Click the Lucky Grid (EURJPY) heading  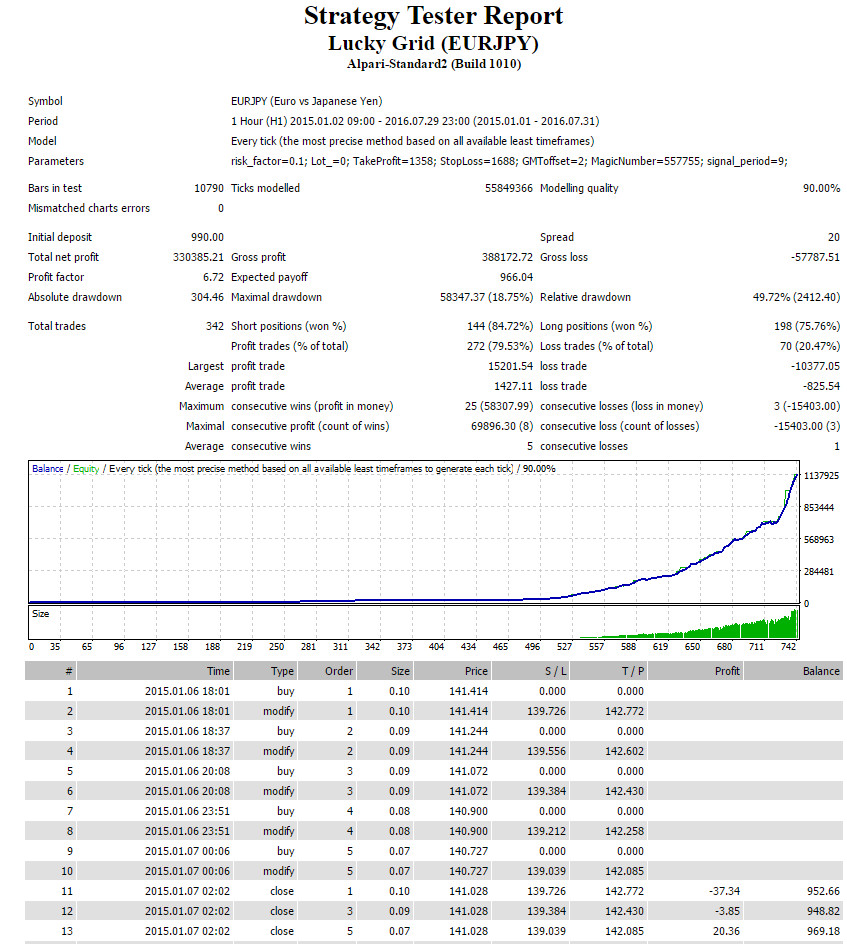(x=433, y=44)
